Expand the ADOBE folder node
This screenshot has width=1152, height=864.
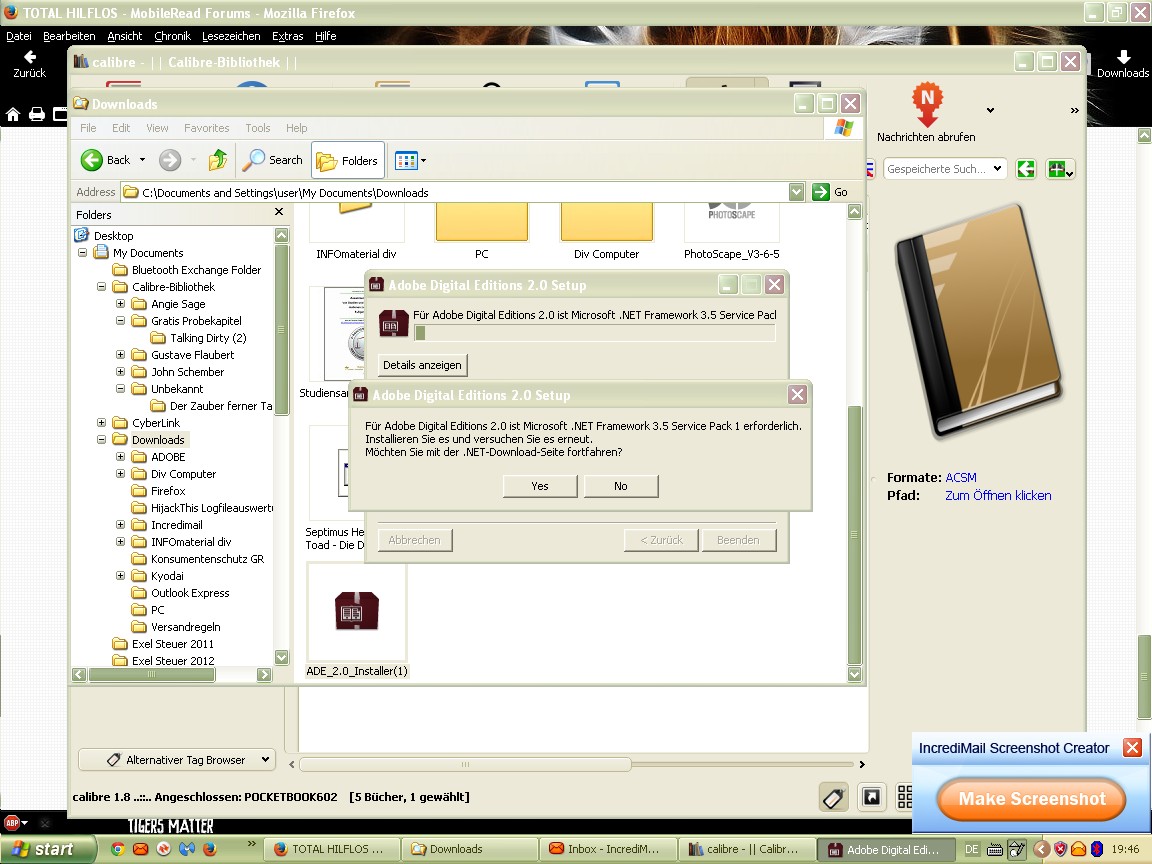(x=120, y=456)
